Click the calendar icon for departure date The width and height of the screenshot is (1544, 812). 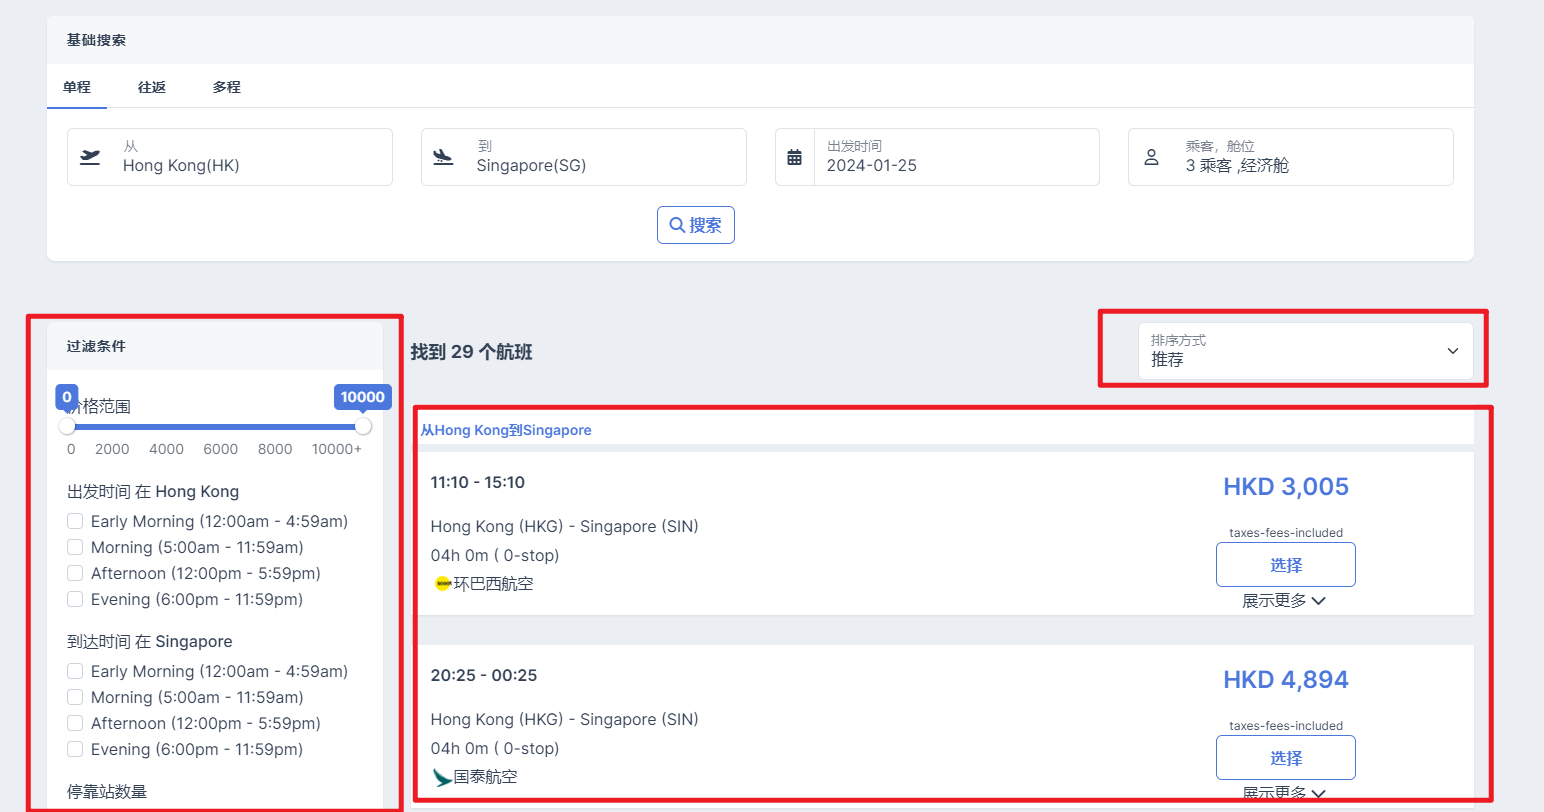(x=795, y=157)
